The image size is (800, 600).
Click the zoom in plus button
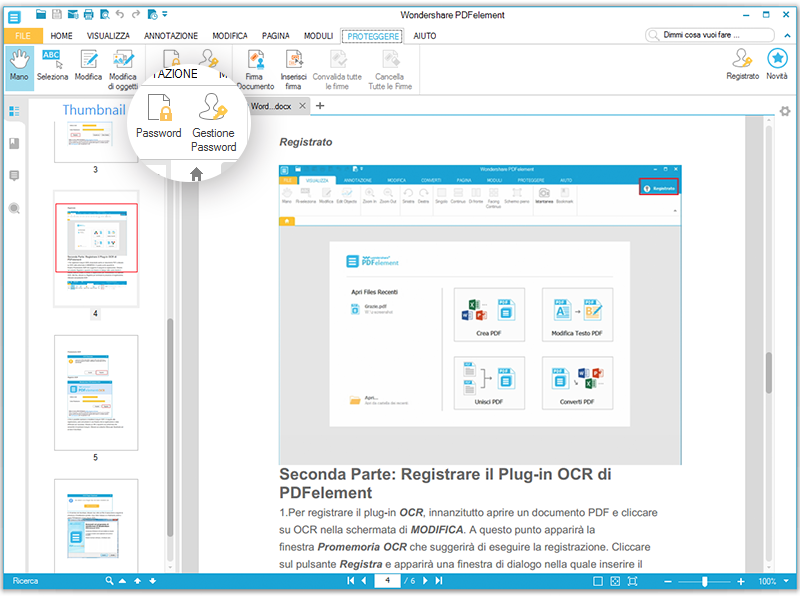(x=741, y=582)
